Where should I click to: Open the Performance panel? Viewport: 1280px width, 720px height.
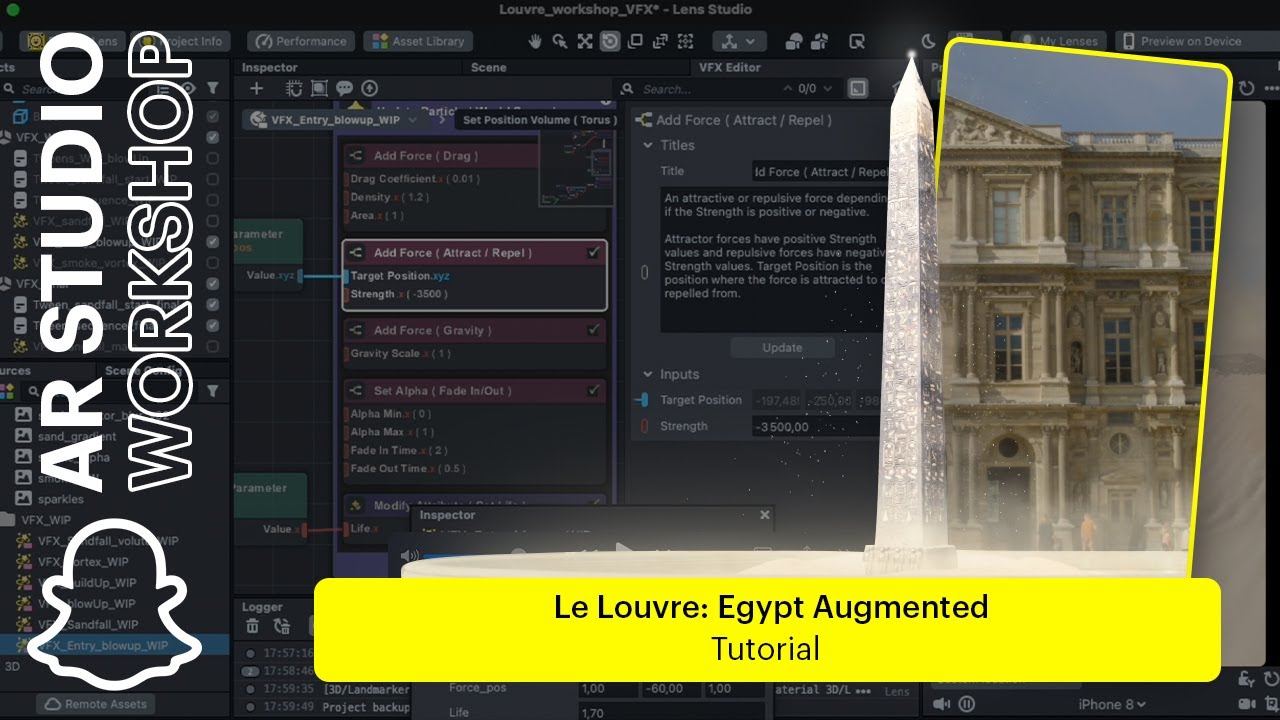click(x=300, y=41)
